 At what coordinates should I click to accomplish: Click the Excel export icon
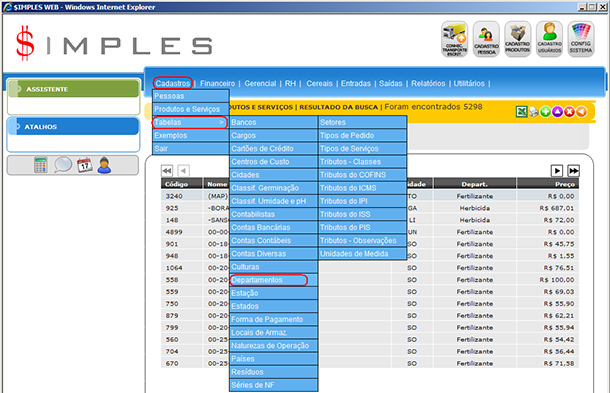[521, 112]
